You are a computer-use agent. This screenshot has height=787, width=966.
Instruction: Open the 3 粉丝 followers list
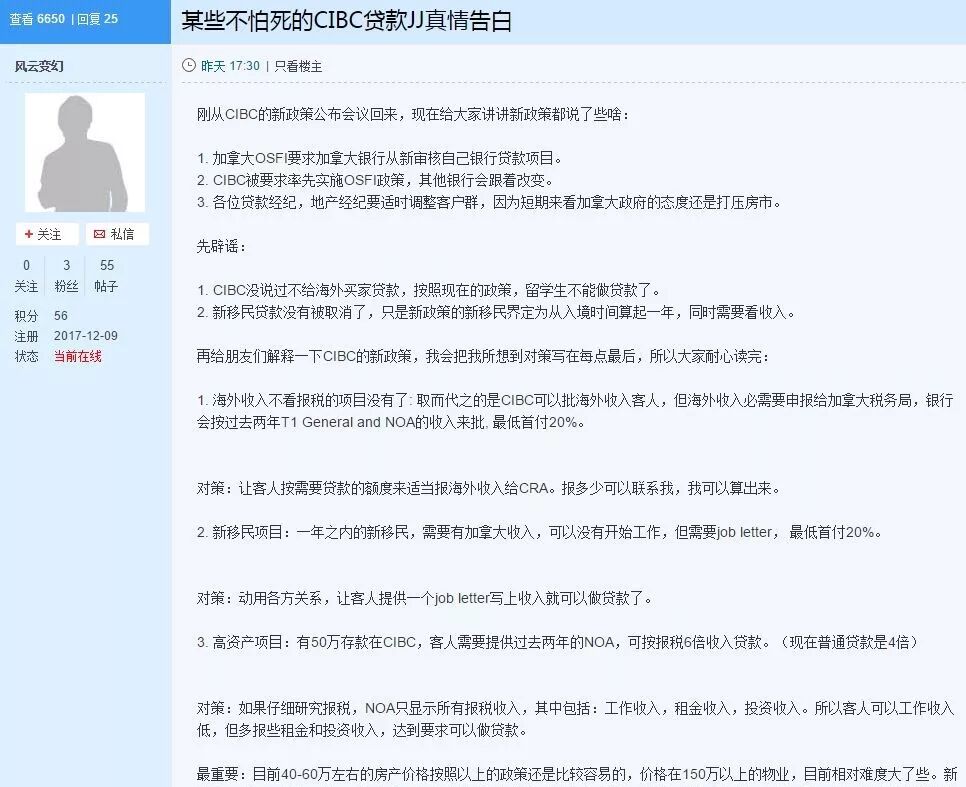pos(67,275)
